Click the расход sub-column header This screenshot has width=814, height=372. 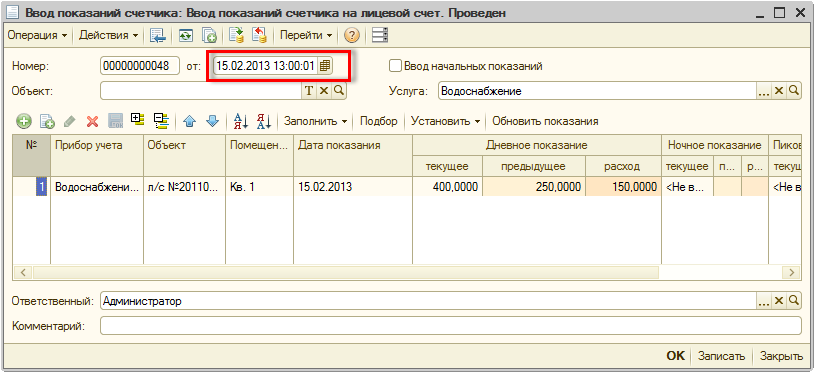[x=622, y=166]
